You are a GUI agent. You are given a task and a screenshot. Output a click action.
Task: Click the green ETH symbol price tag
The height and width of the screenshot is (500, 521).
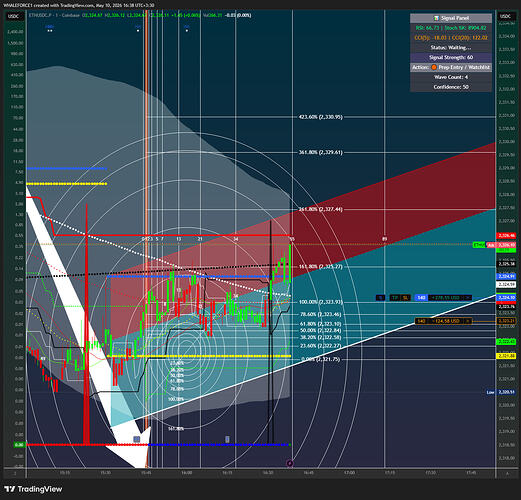479,245
